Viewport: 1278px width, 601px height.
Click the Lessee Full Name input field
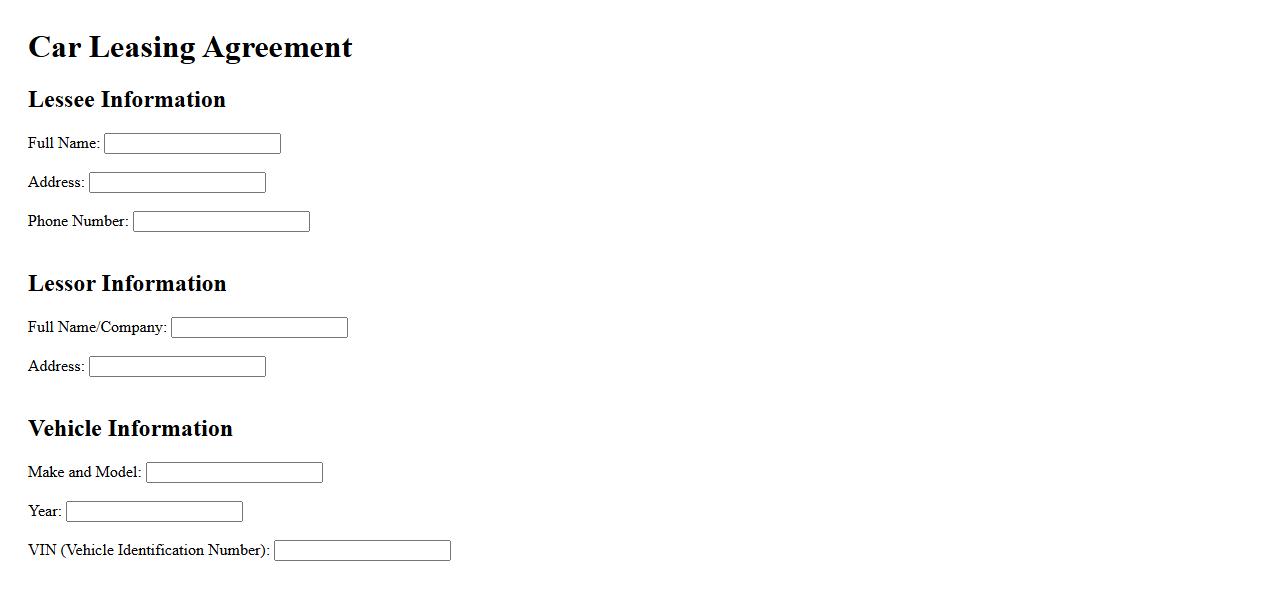click(x=192, y=144)
